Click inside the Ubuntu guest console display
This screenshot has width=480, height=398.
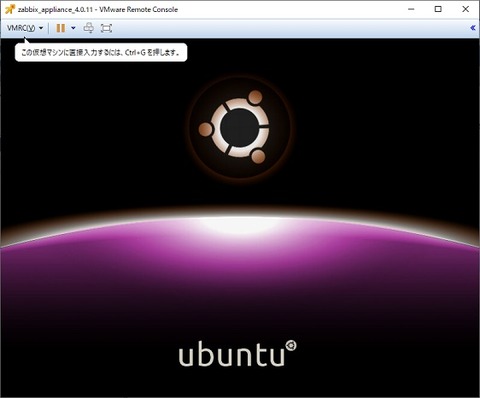(x=240, y=217)
